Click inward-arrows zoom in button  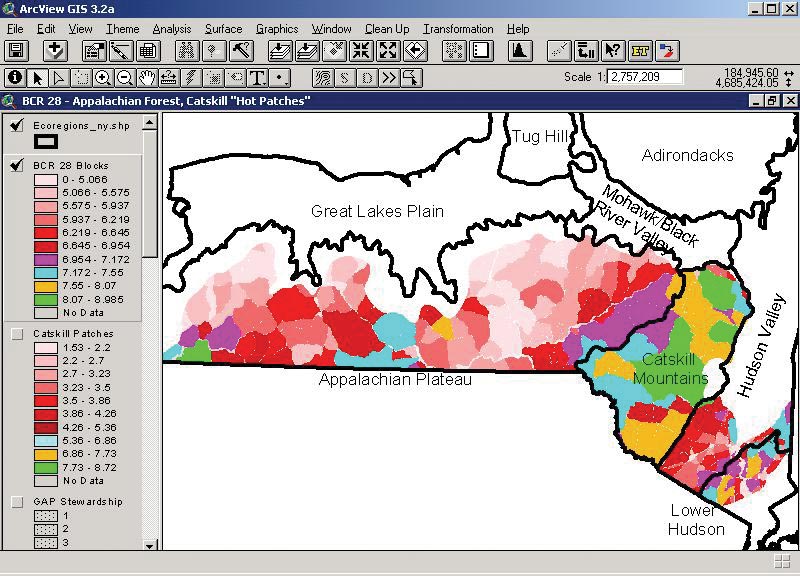point(361,51)
